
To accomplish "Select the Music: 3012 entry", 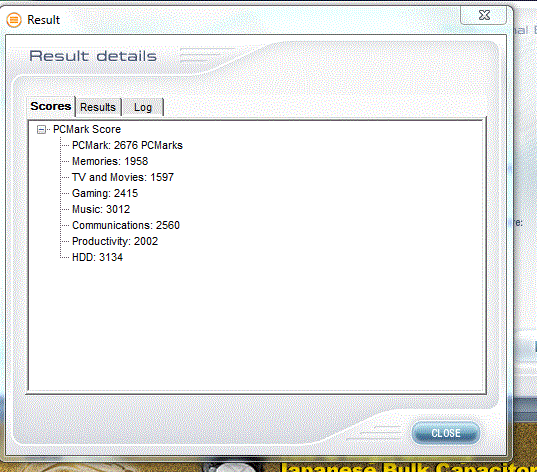I will coord(101,209).
